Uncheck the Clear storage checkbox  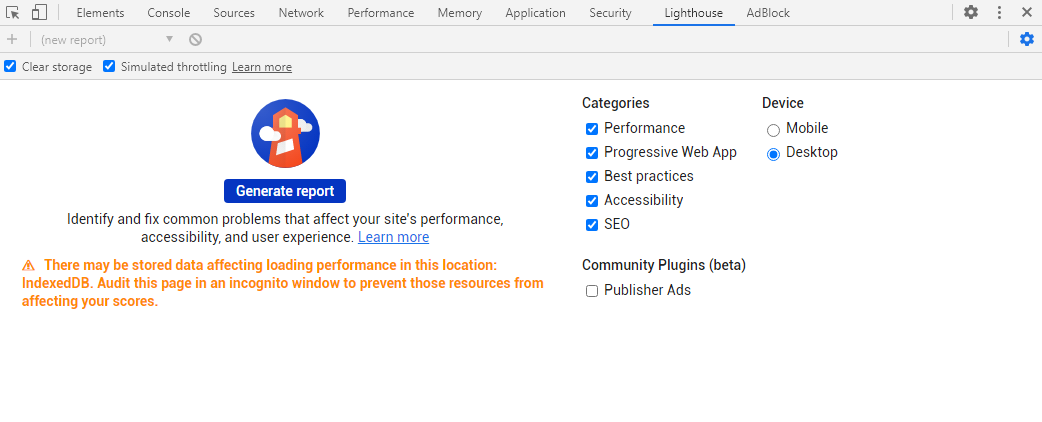pos(10,67)
